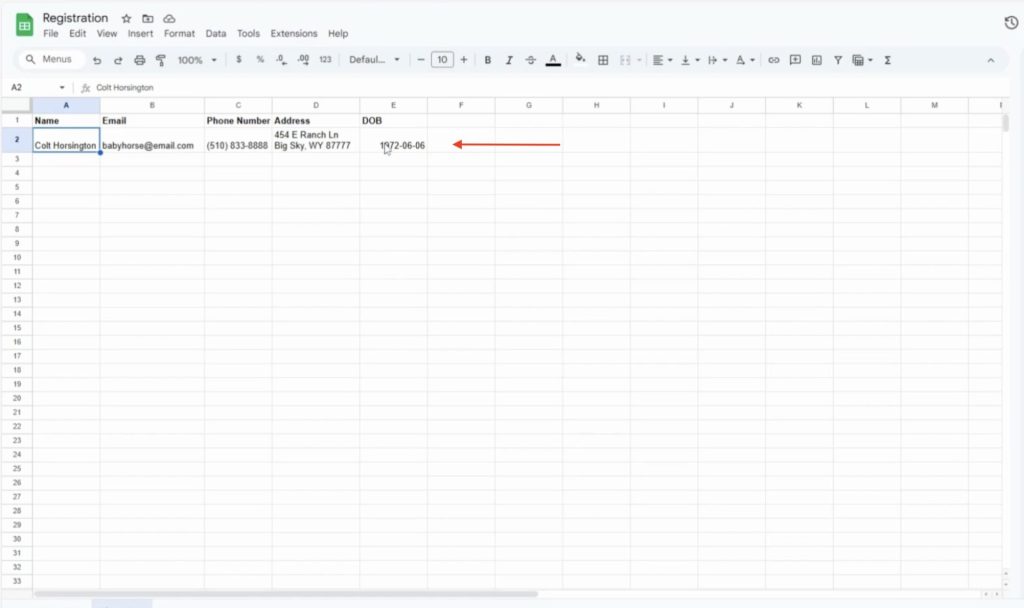Screen dimensions: 1024x608
Task: Select column E header
Action: click(393, 105)
